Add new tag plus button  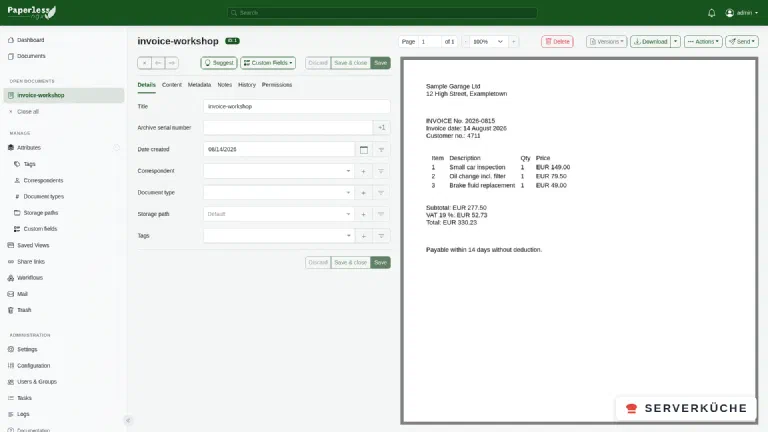363,236
